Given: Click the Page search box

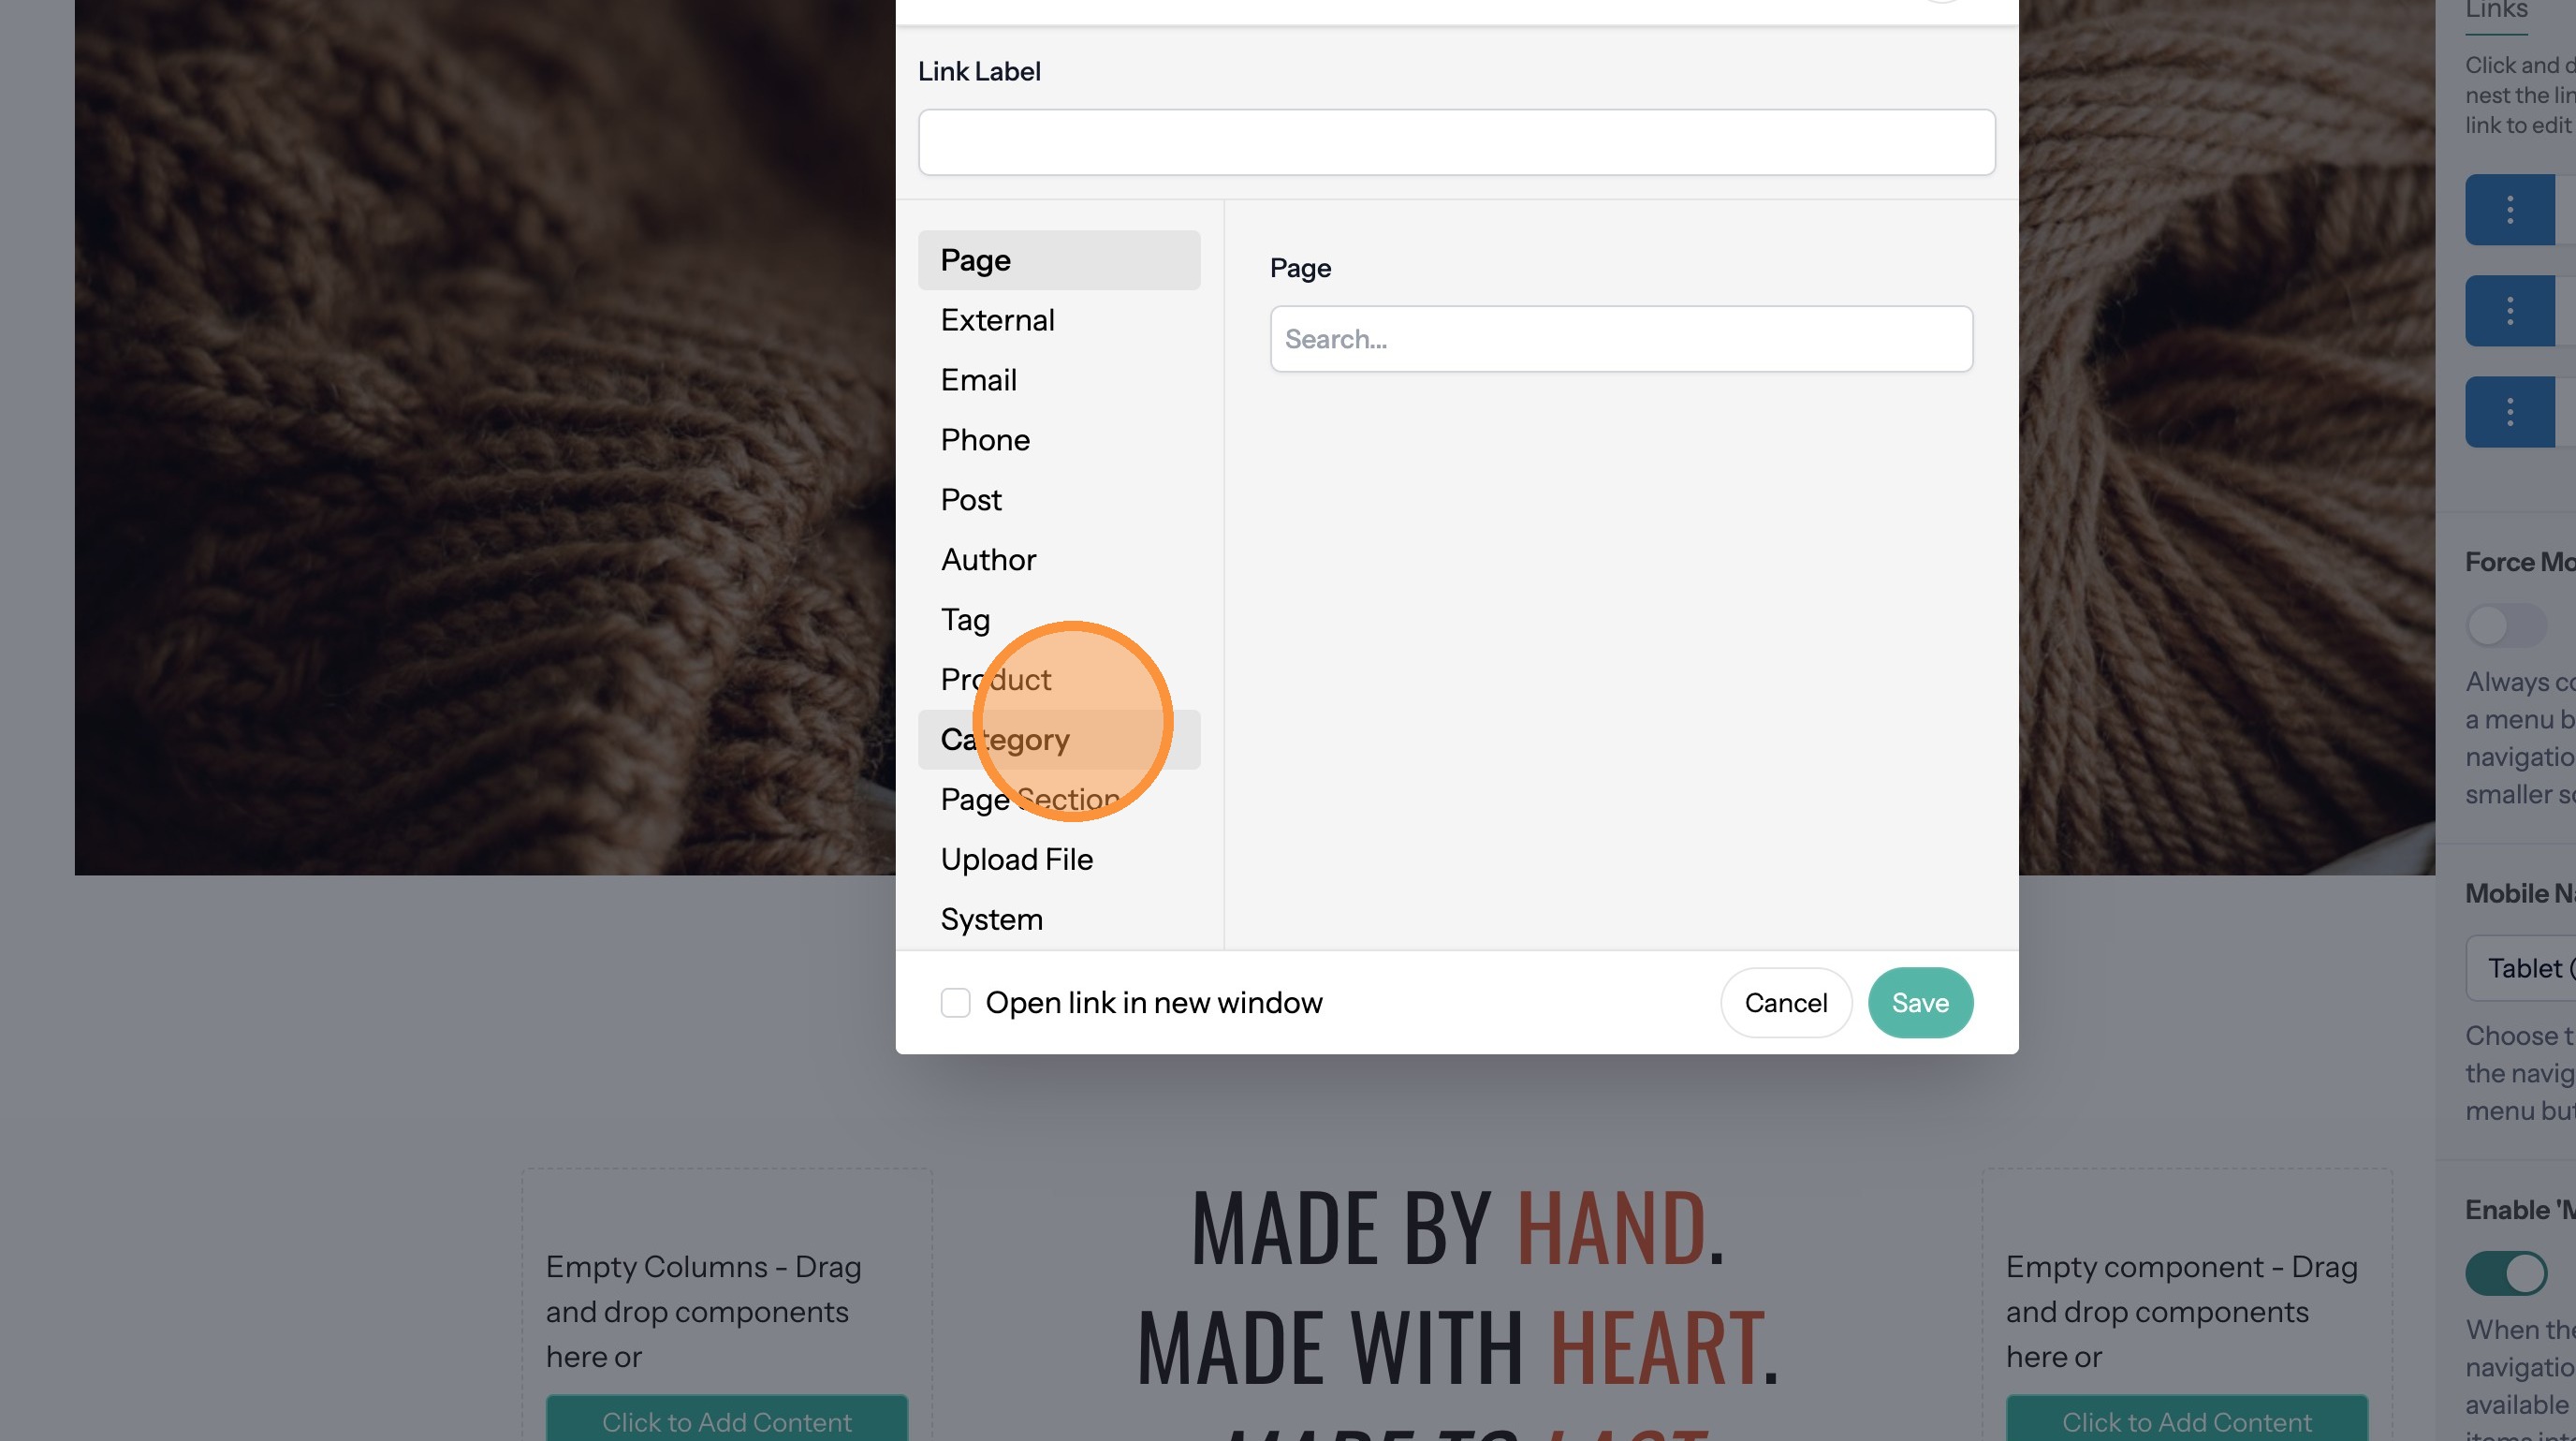Looking at the screenshot, I should click(1620, 339).
